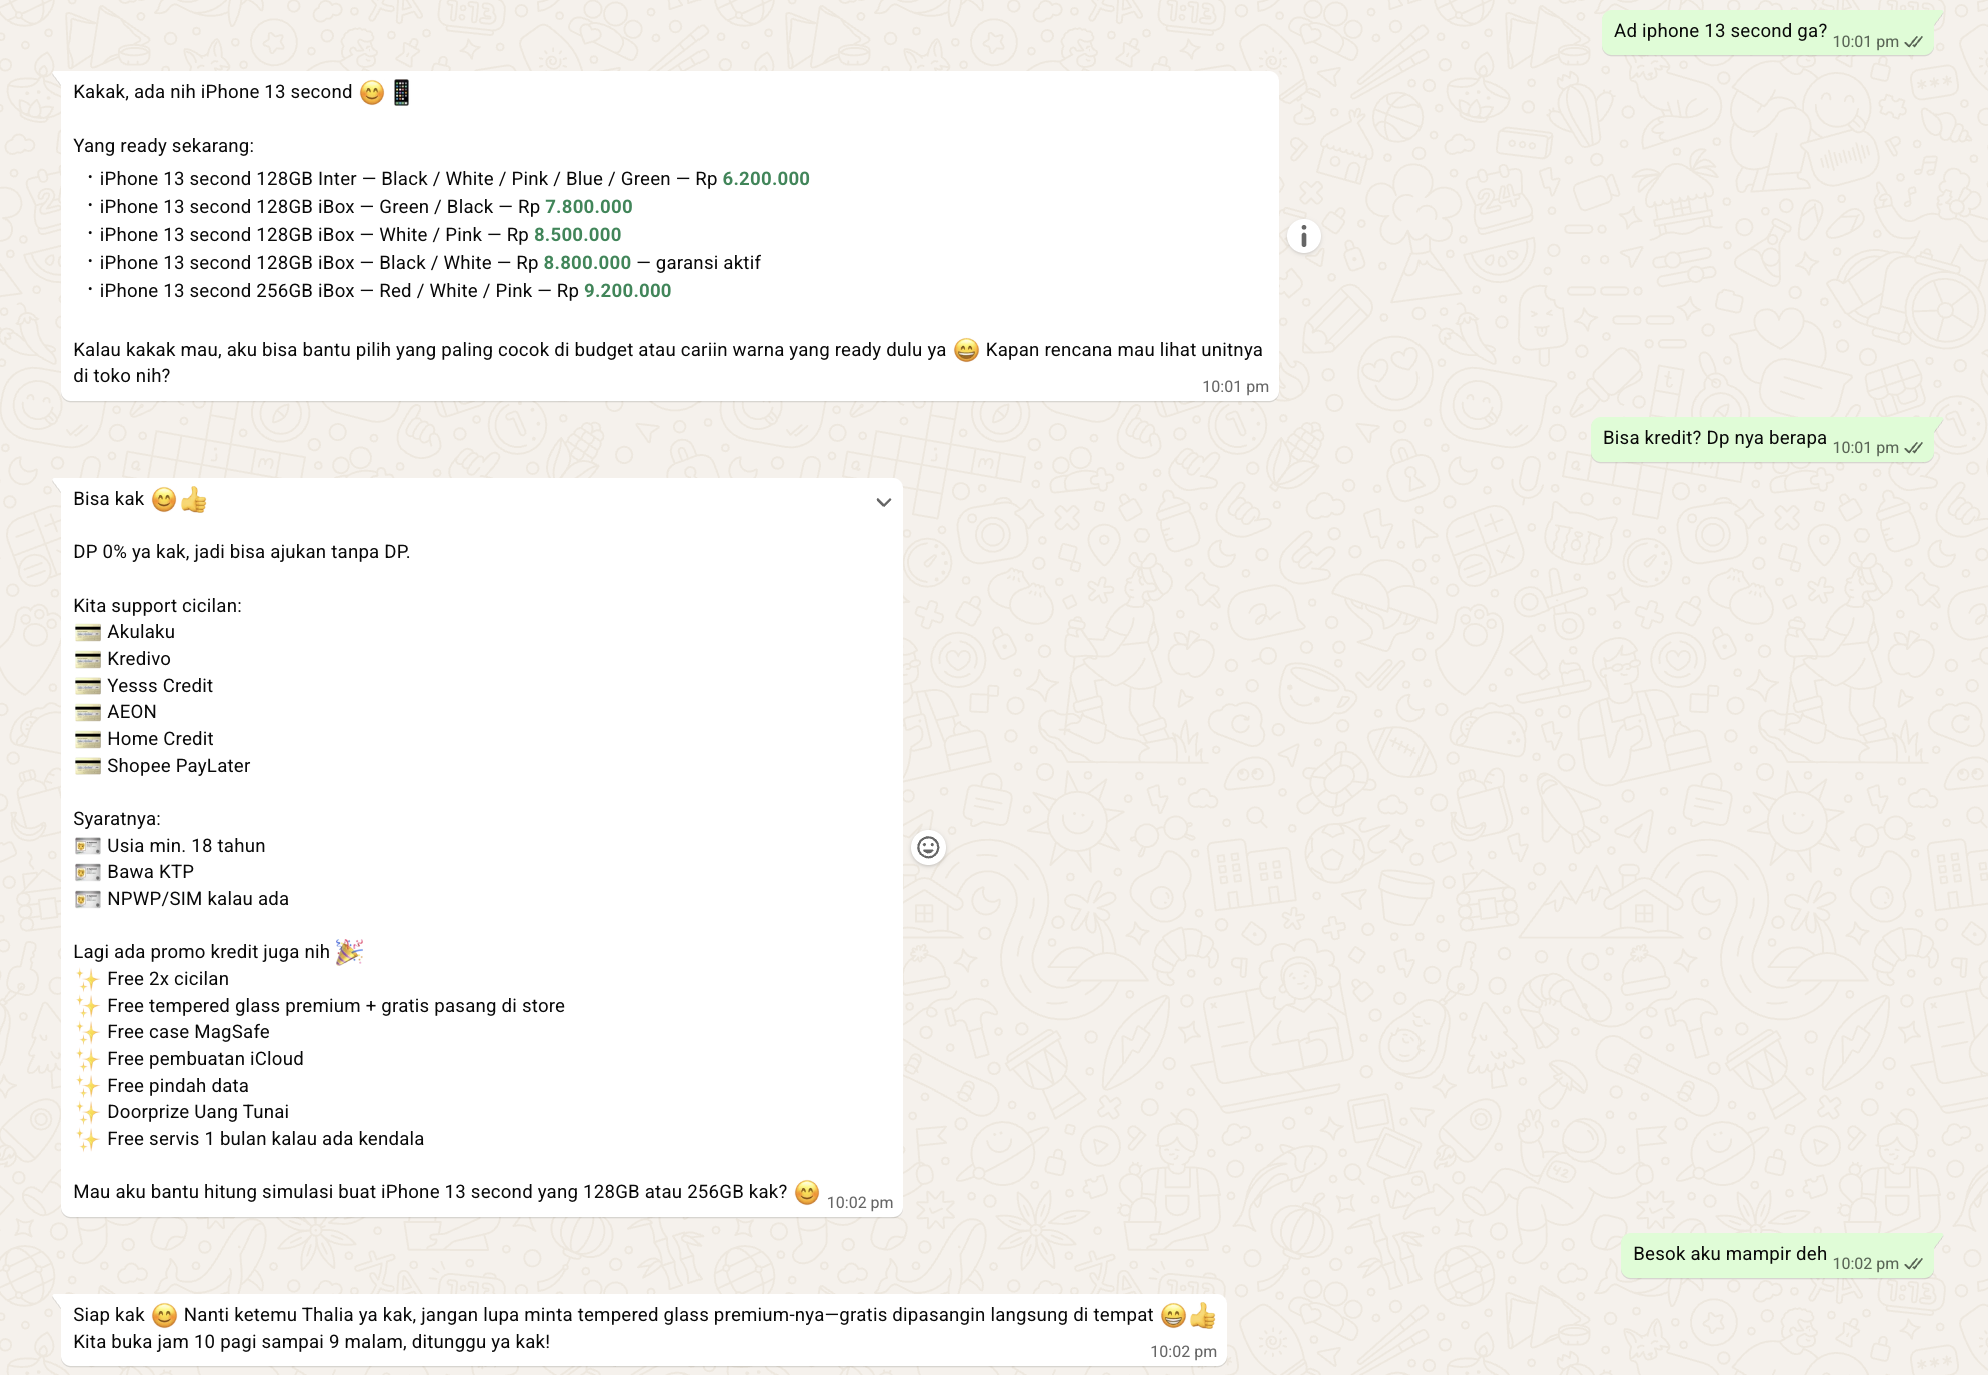Click the 10:02 pm timestamp on 'Siap kak' message

1183,1352
